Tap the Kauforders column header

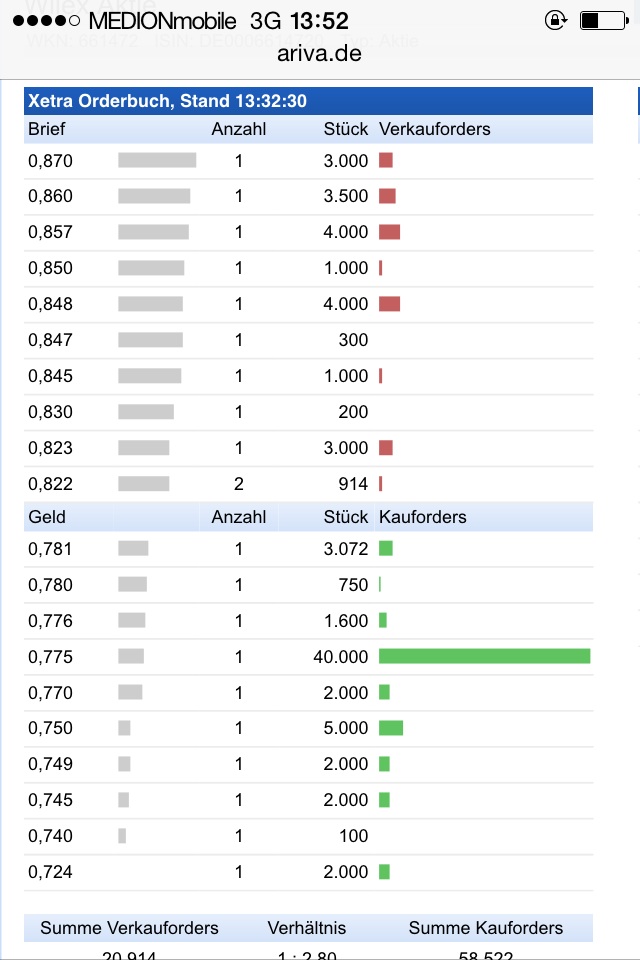point(423,517)
